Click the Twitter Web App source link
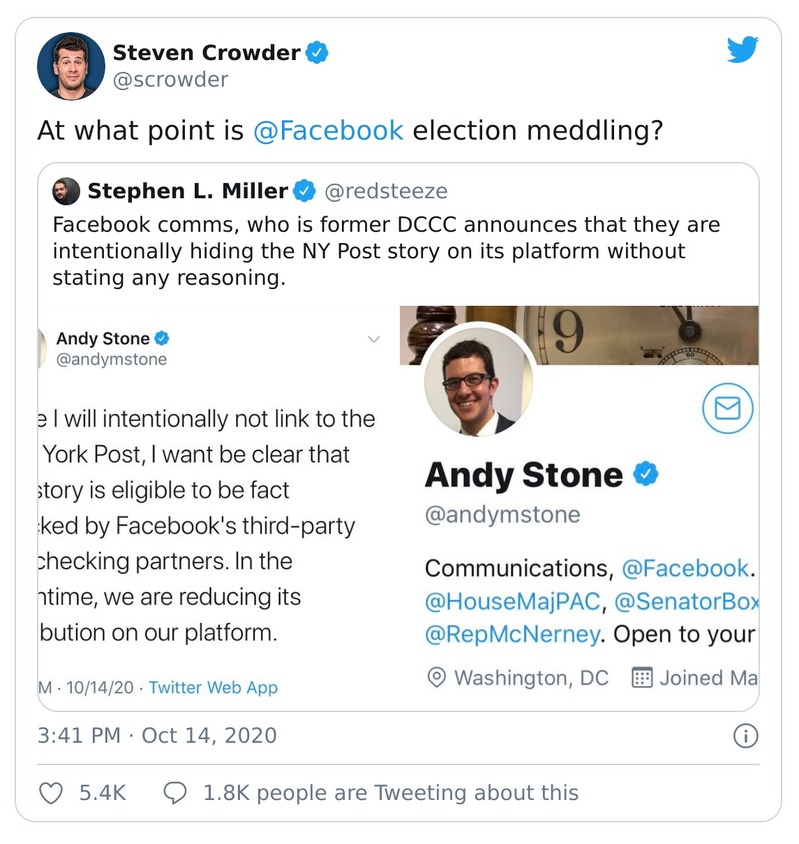The image size is (799, 844). [x=213, y=688]
